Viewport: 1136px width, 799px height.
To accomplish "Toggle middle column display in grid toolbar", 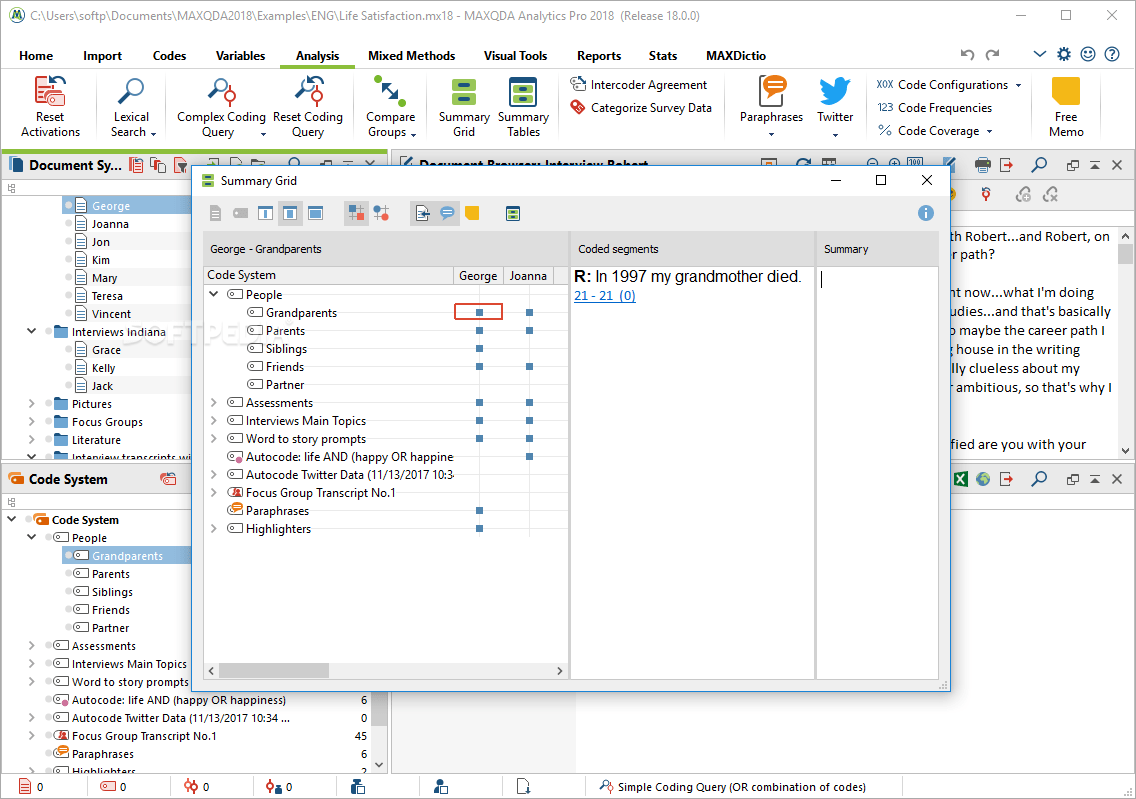I will (x=290, y=213).
